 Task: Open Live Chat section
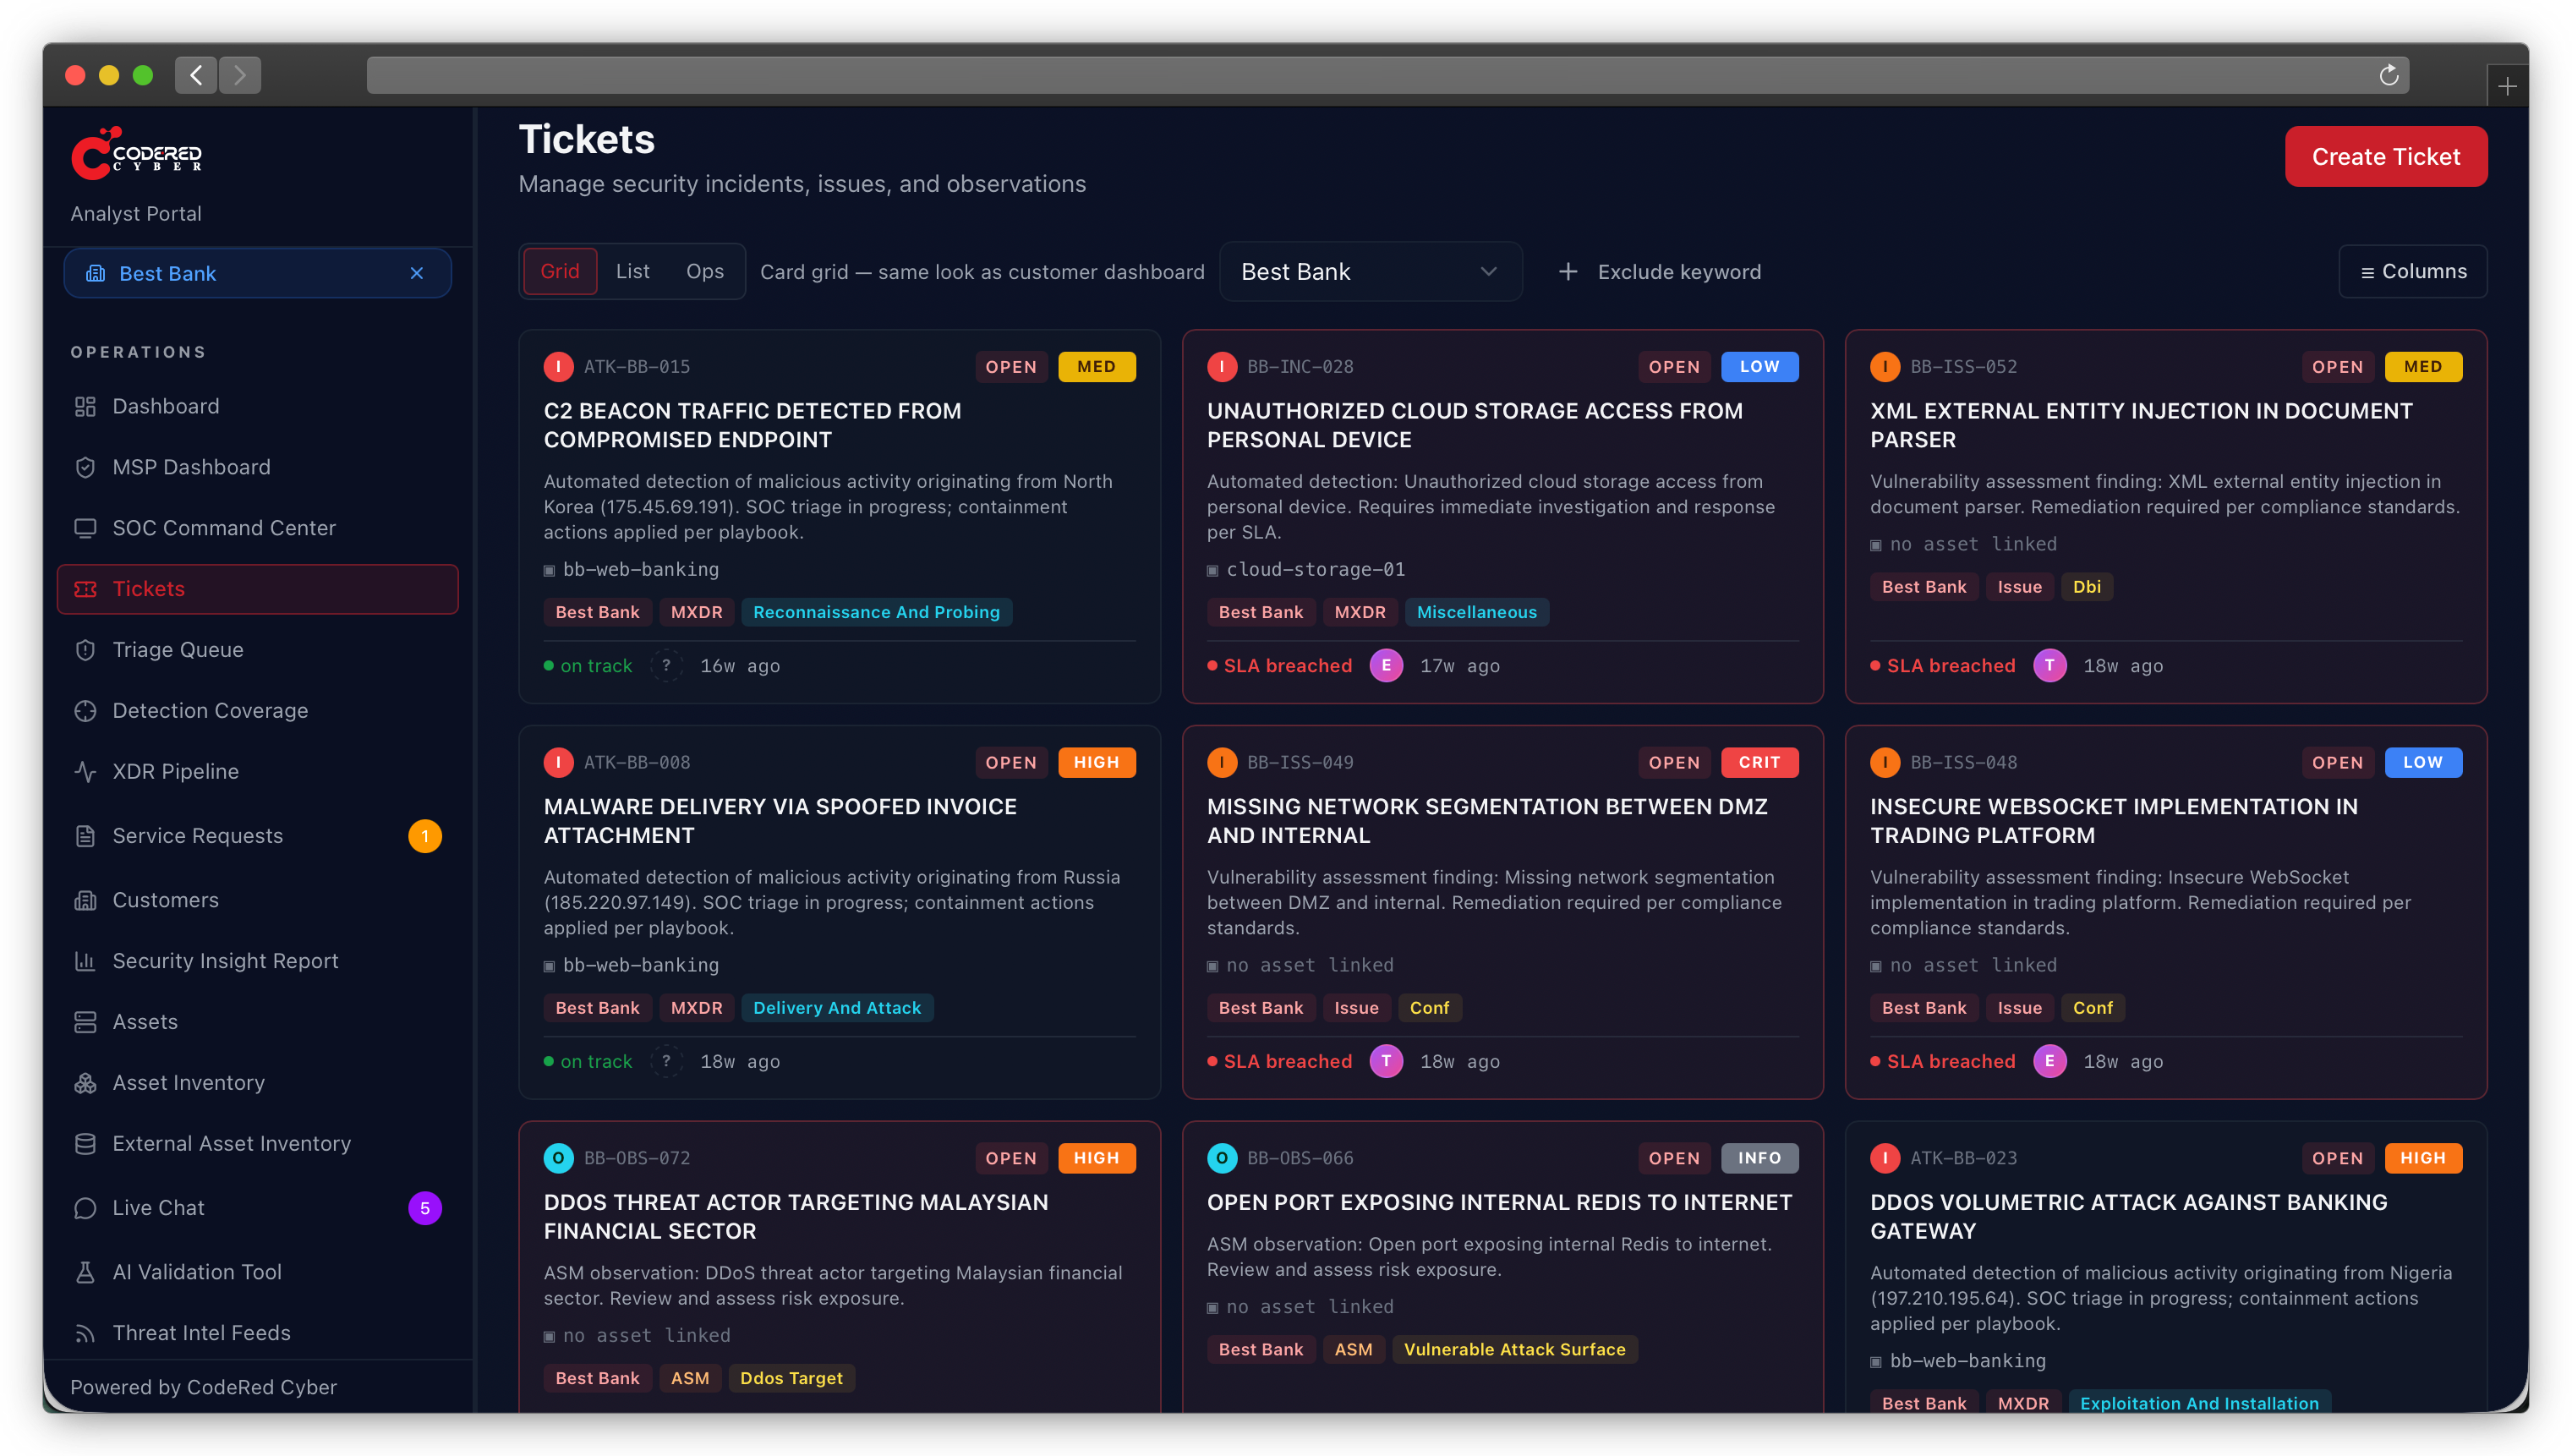[x=257, y=1208]
